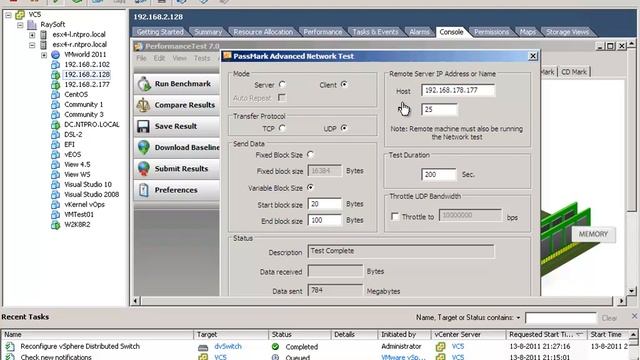Click VM icon beside 192.168.2.102
This screenshot has width=640, height=360.
point(56,64)
